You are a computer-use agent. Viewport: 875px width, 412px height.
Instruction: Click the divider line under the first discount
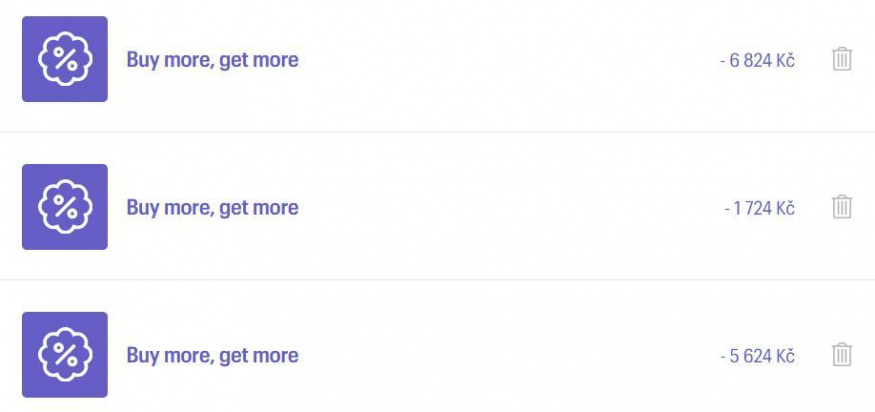pos(438,132)
